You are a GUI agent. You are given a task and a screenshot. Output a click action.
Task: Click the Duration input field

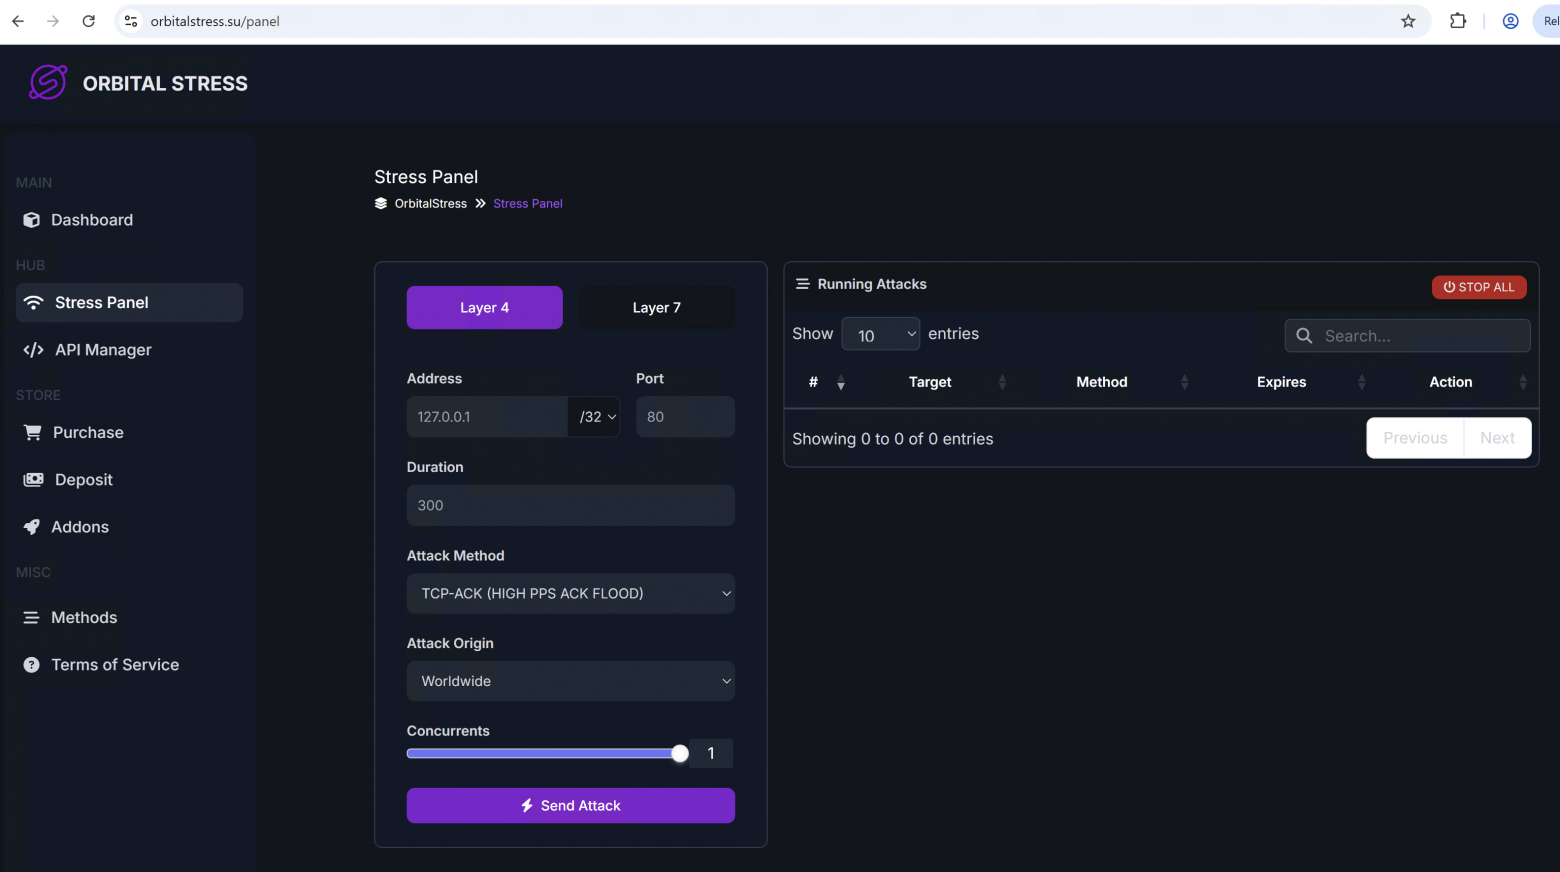pos(571,505)
